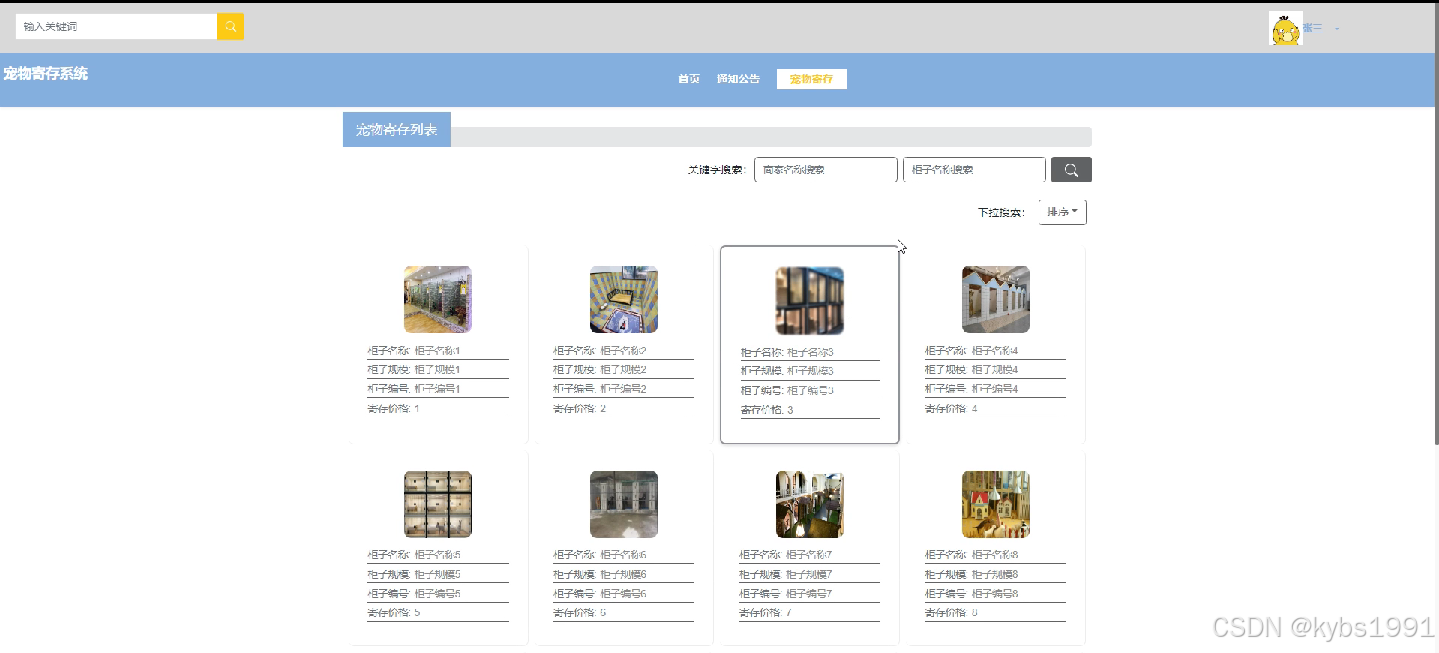
Task: Open the thumbnail image of 柜子名称4
Action: tap(996, 299)
